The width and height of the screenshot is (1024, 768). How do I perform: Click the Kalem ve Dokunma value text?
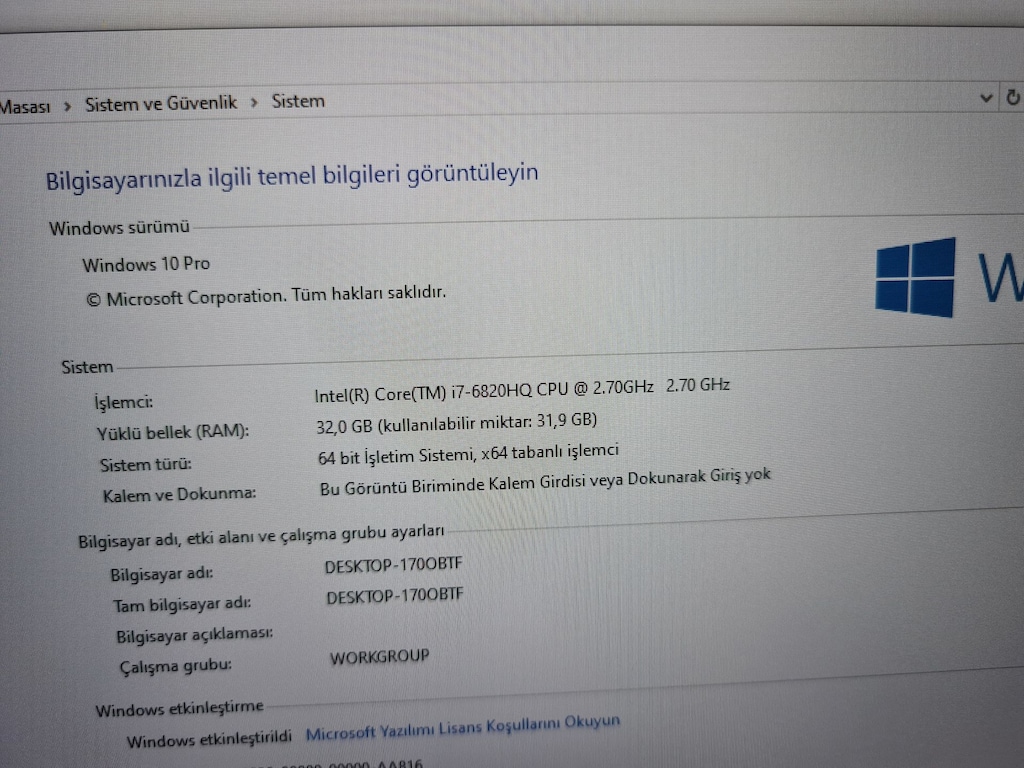pyautogui.click(x=545, y=482)
